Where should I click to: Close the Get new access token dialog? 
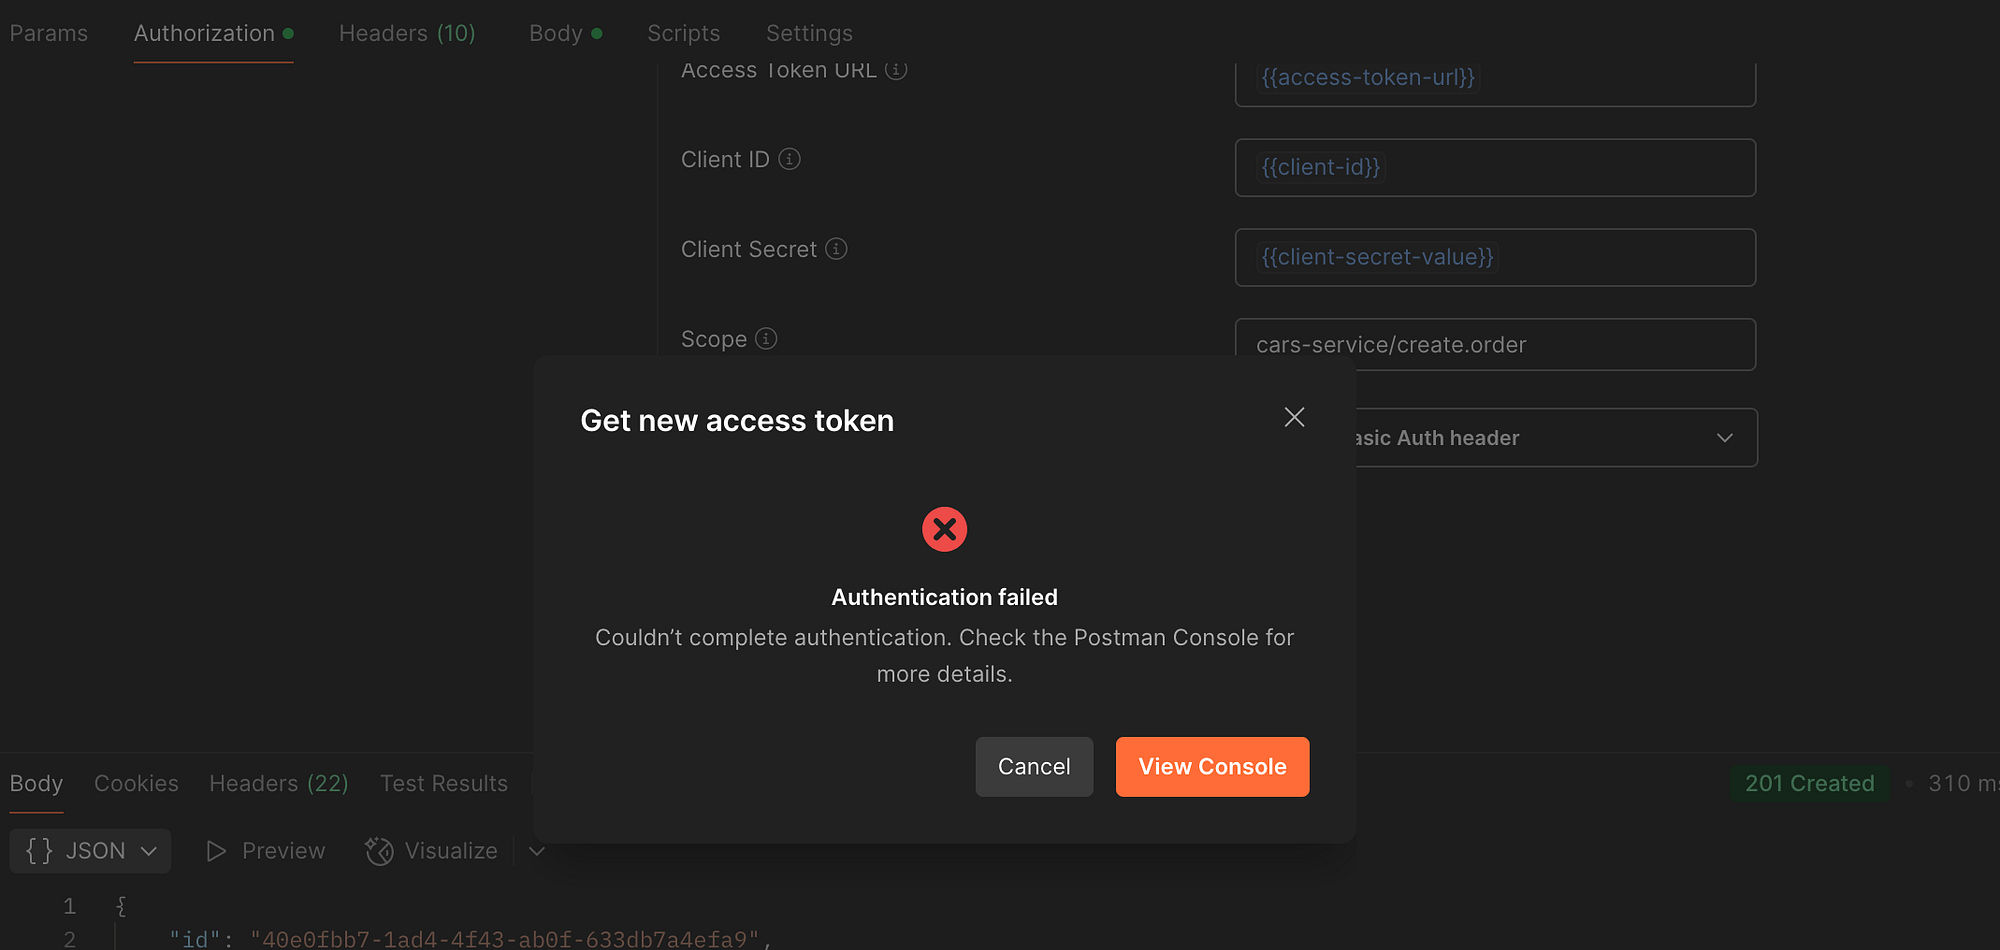1294,417
